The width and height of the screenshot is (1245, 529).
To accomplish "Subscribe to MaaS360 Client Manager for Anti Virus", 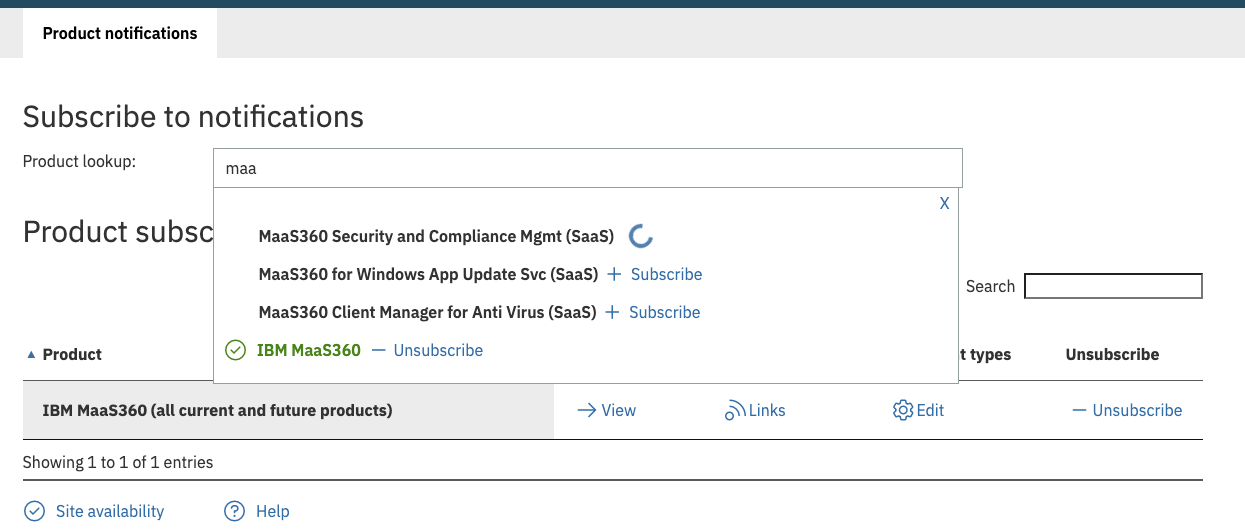I will tap(664, 312).
